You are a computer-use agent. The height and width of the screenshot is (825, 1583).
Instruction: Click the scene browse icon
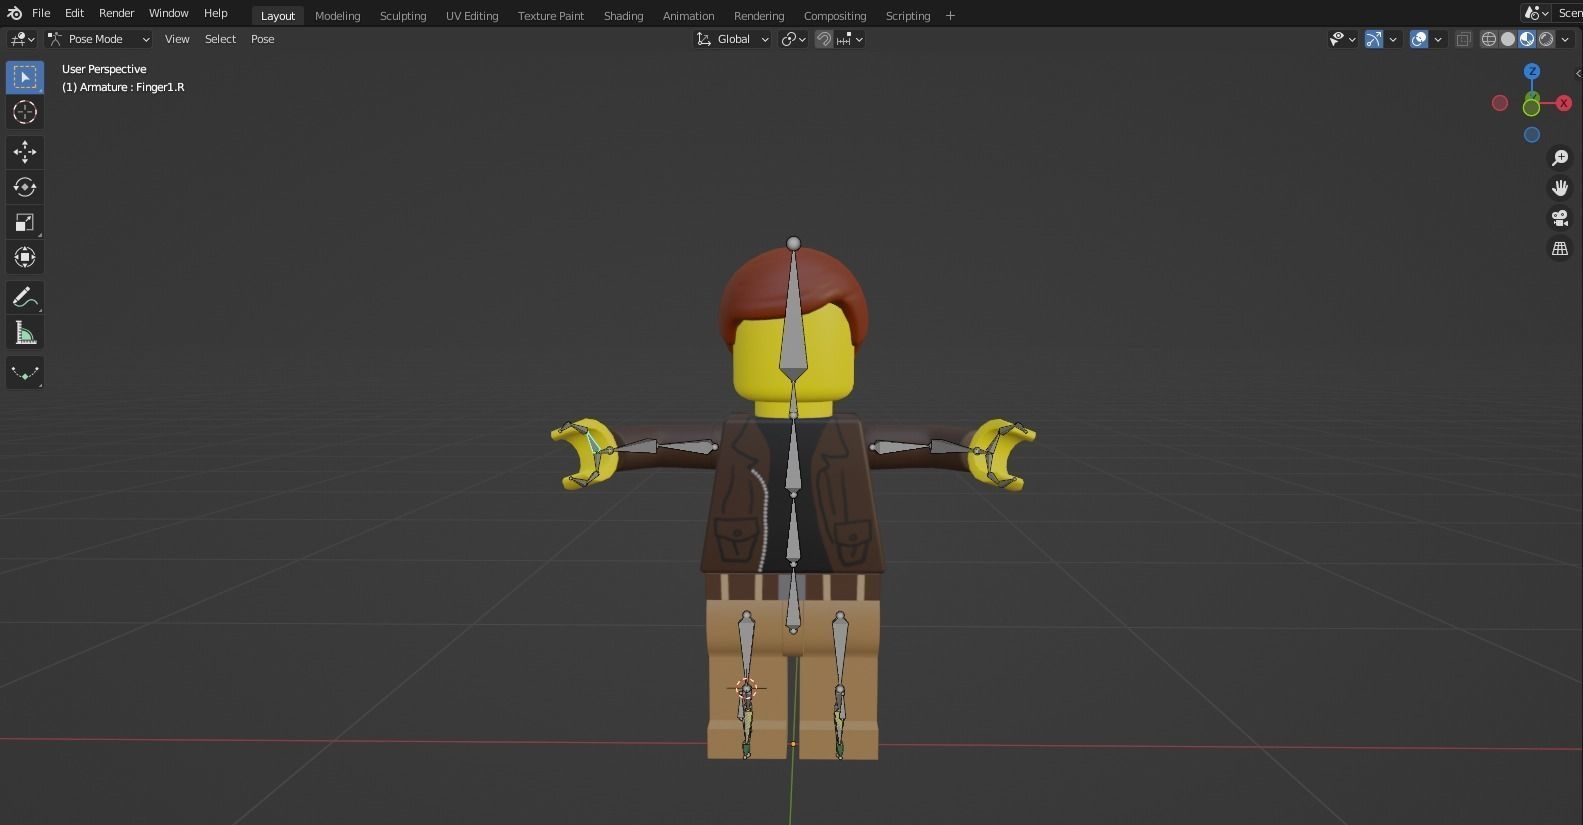1536,13
